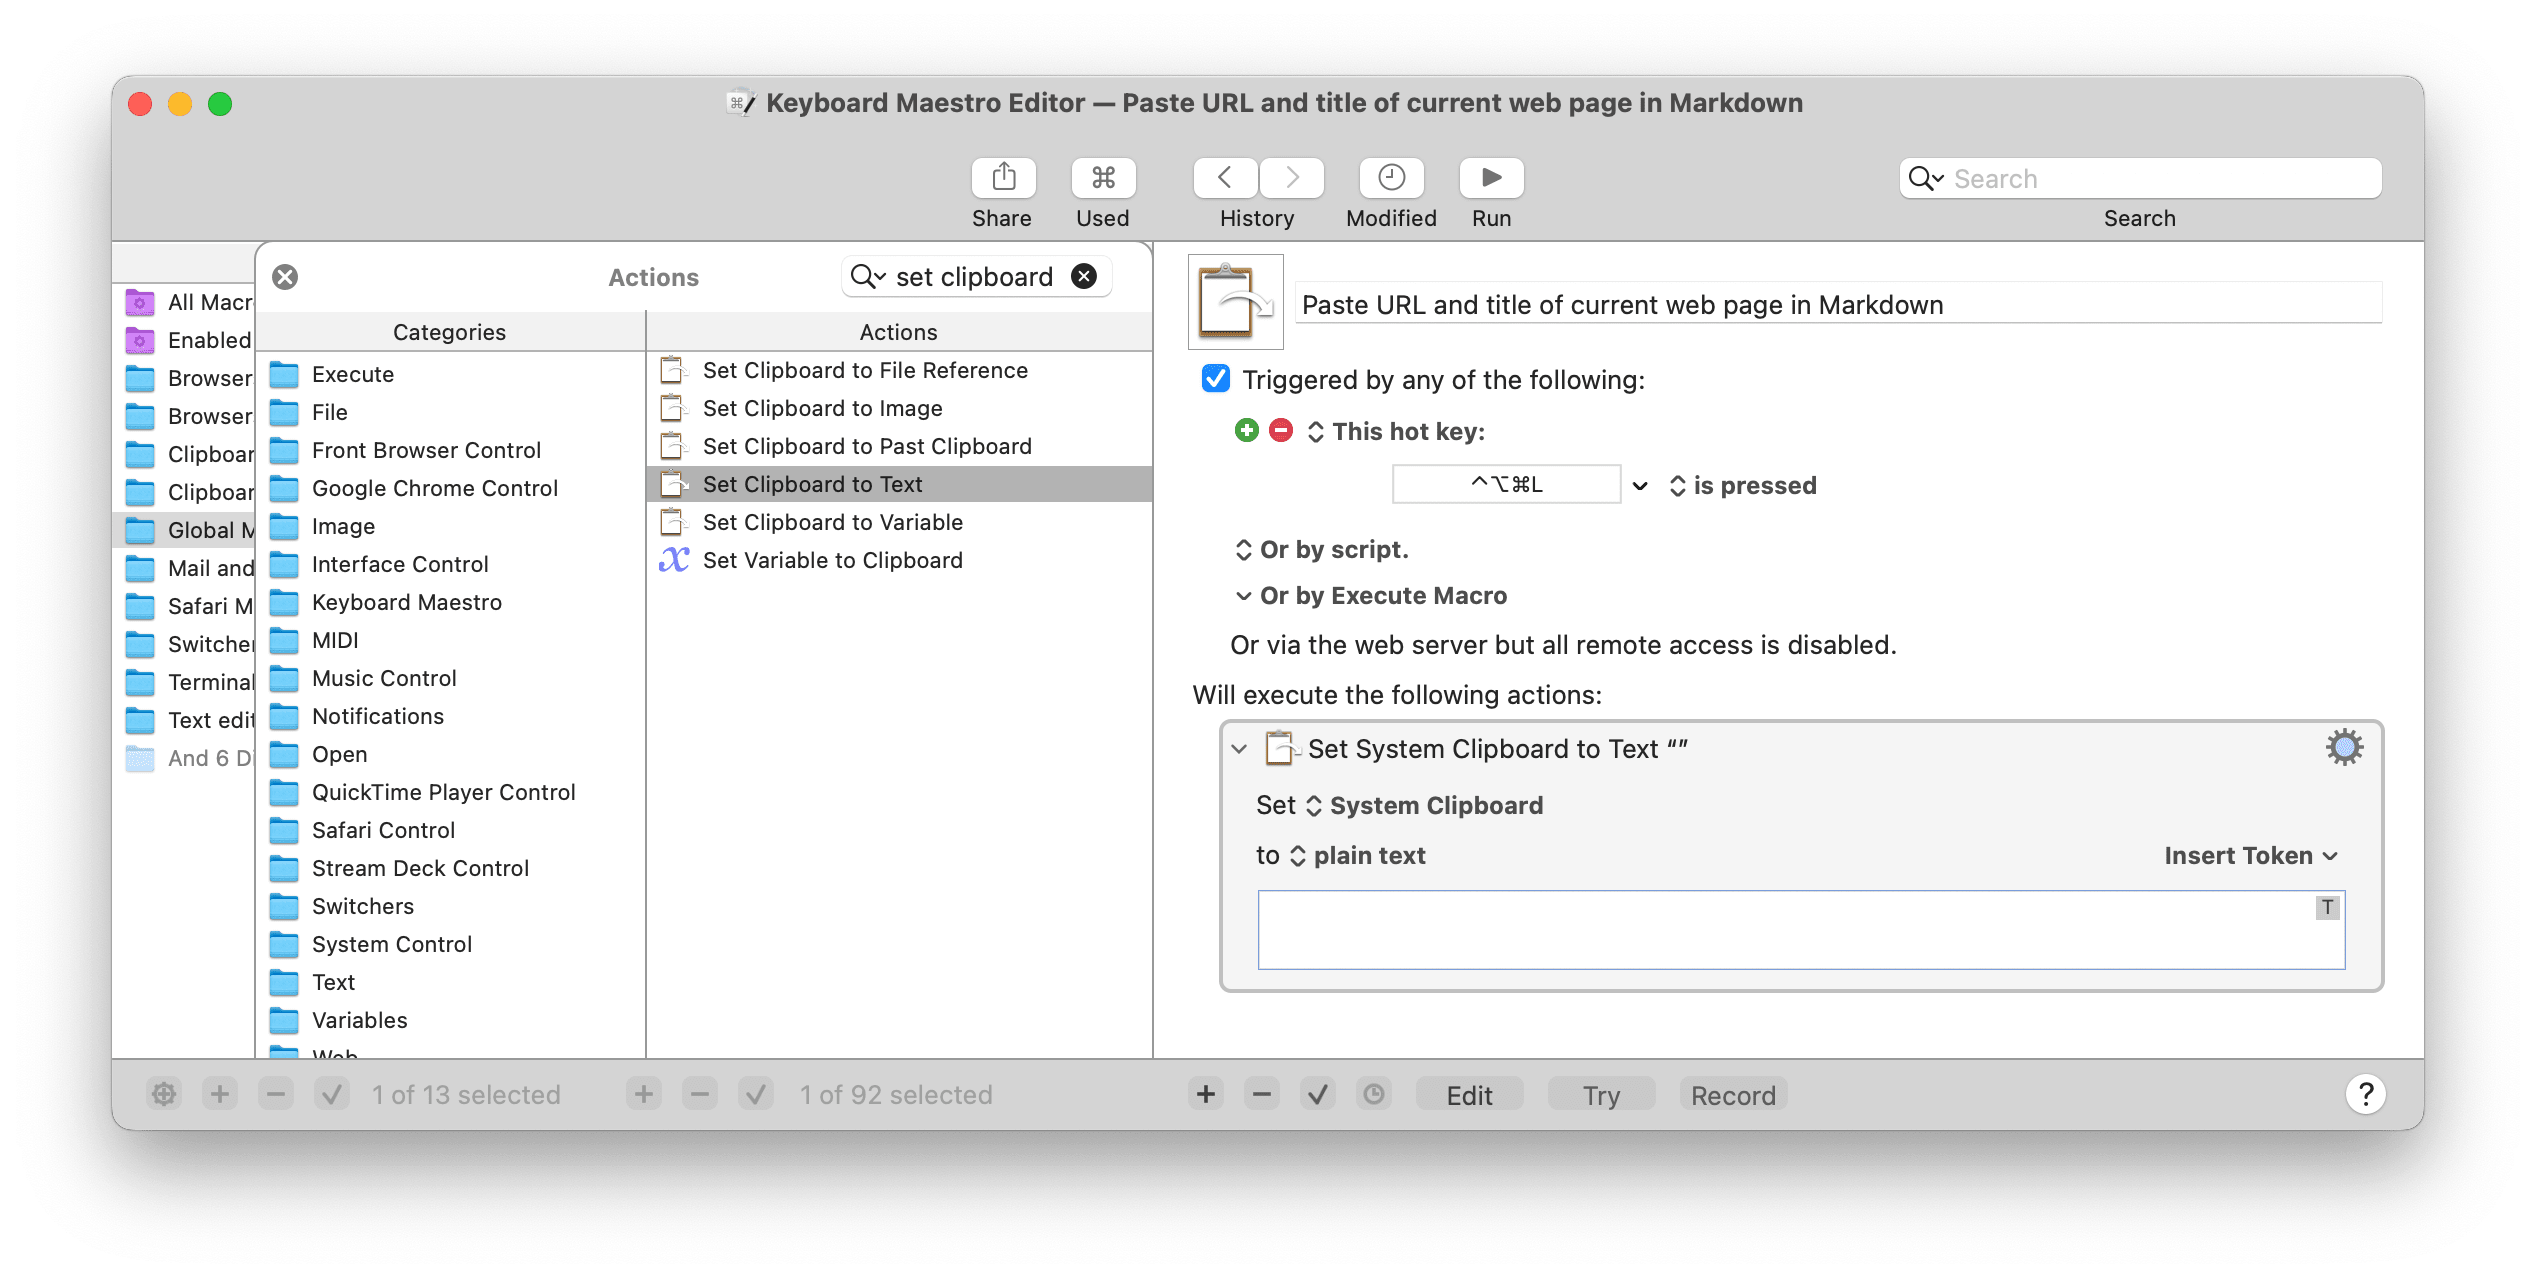The width and height of the screenshot is (2536, 1278).
Task: Open the hot key dropdown arrow
Action: click(x=1640, y=485)
